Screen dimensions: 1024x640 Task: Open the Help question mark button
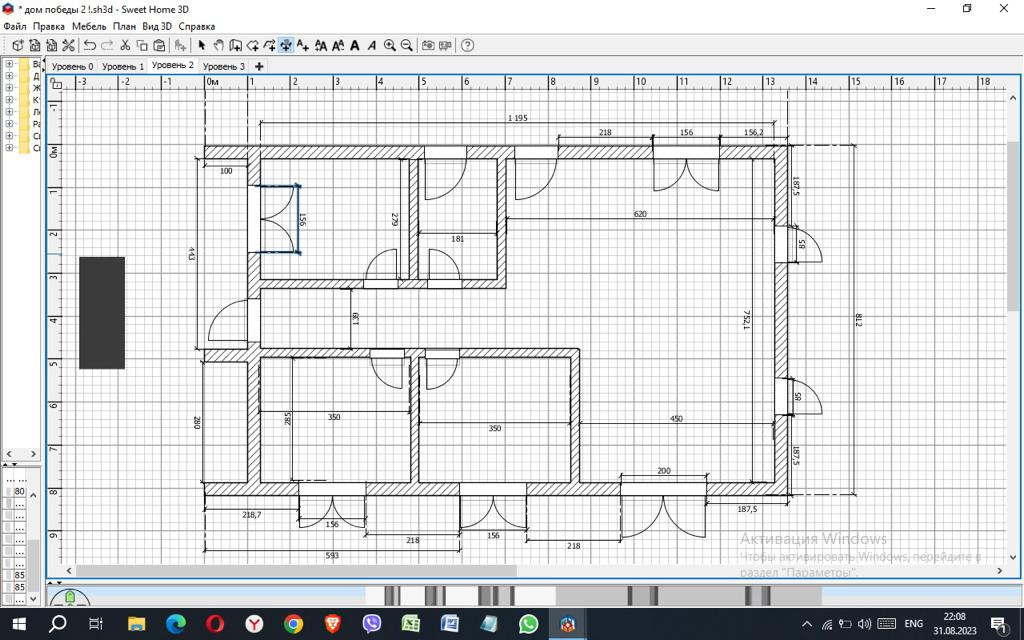point(467,45)
